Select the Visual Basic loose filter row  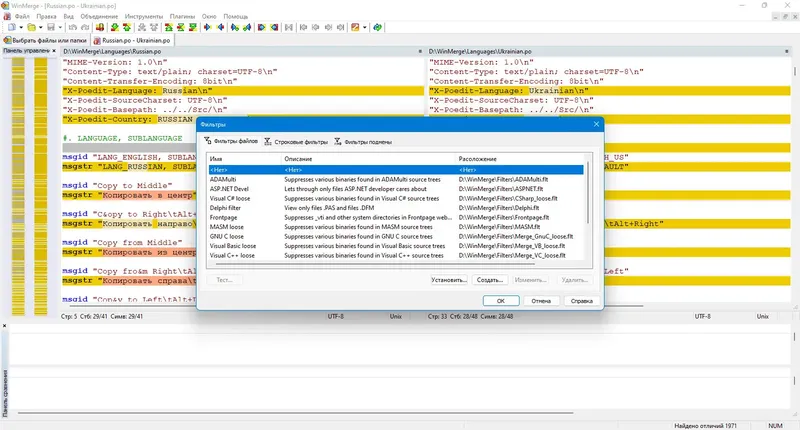point(396,246)
